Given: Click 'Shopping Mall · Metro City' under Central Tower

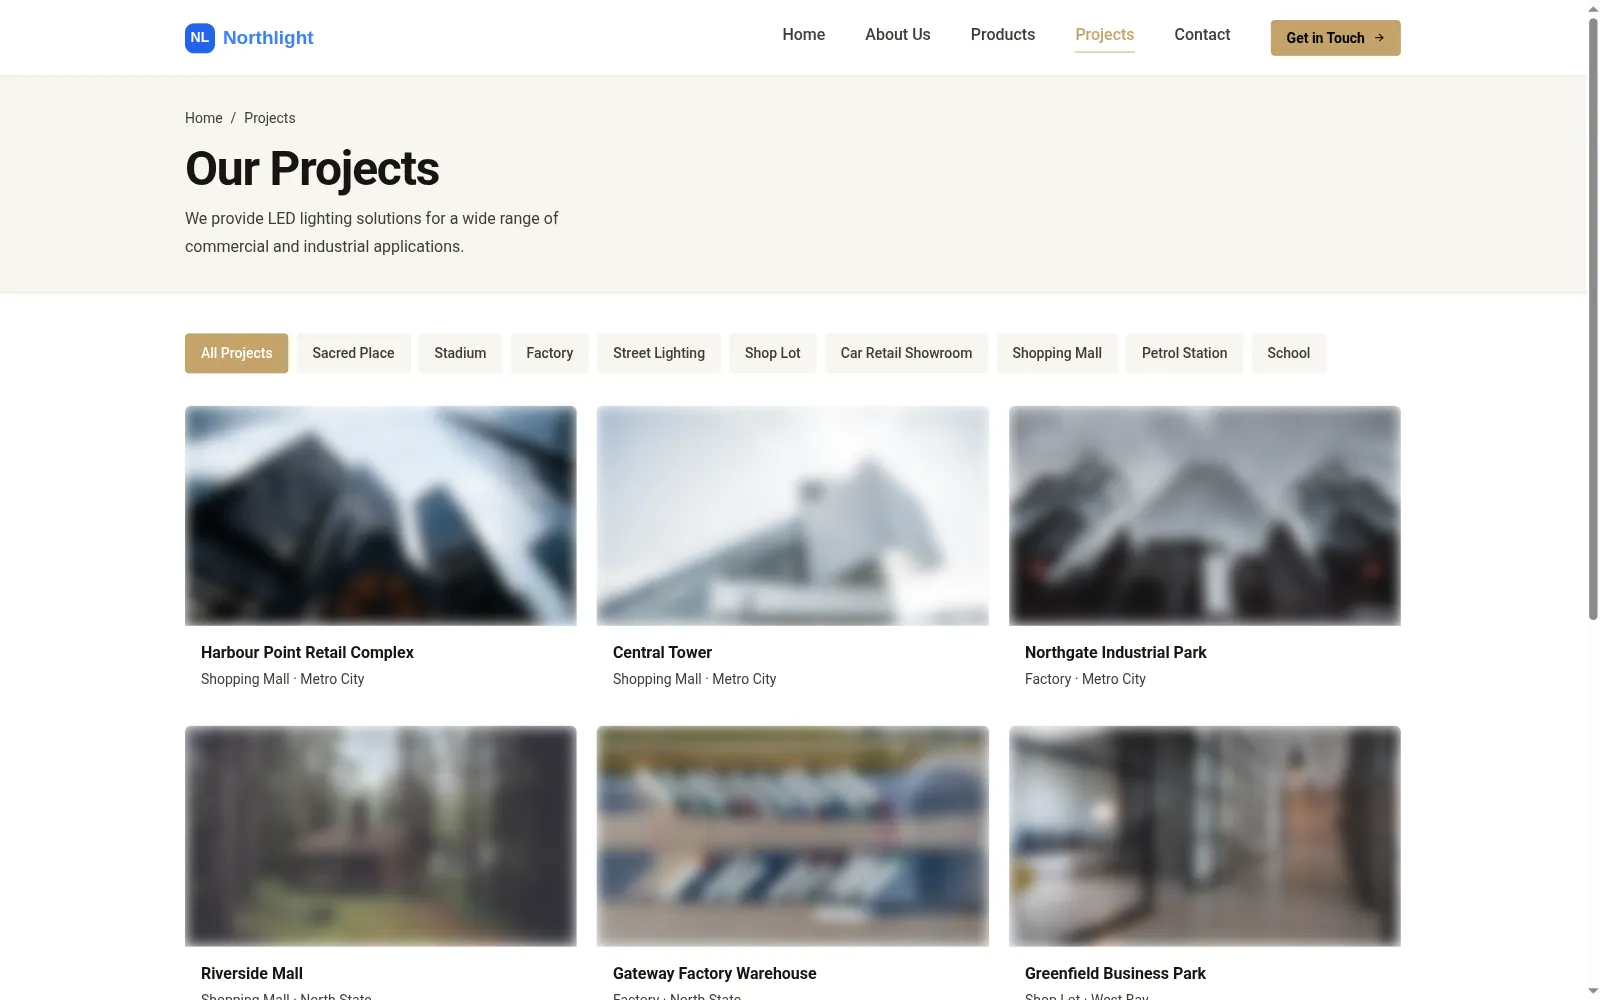Looking at the screenshot, I should click(x=694, y=679).
